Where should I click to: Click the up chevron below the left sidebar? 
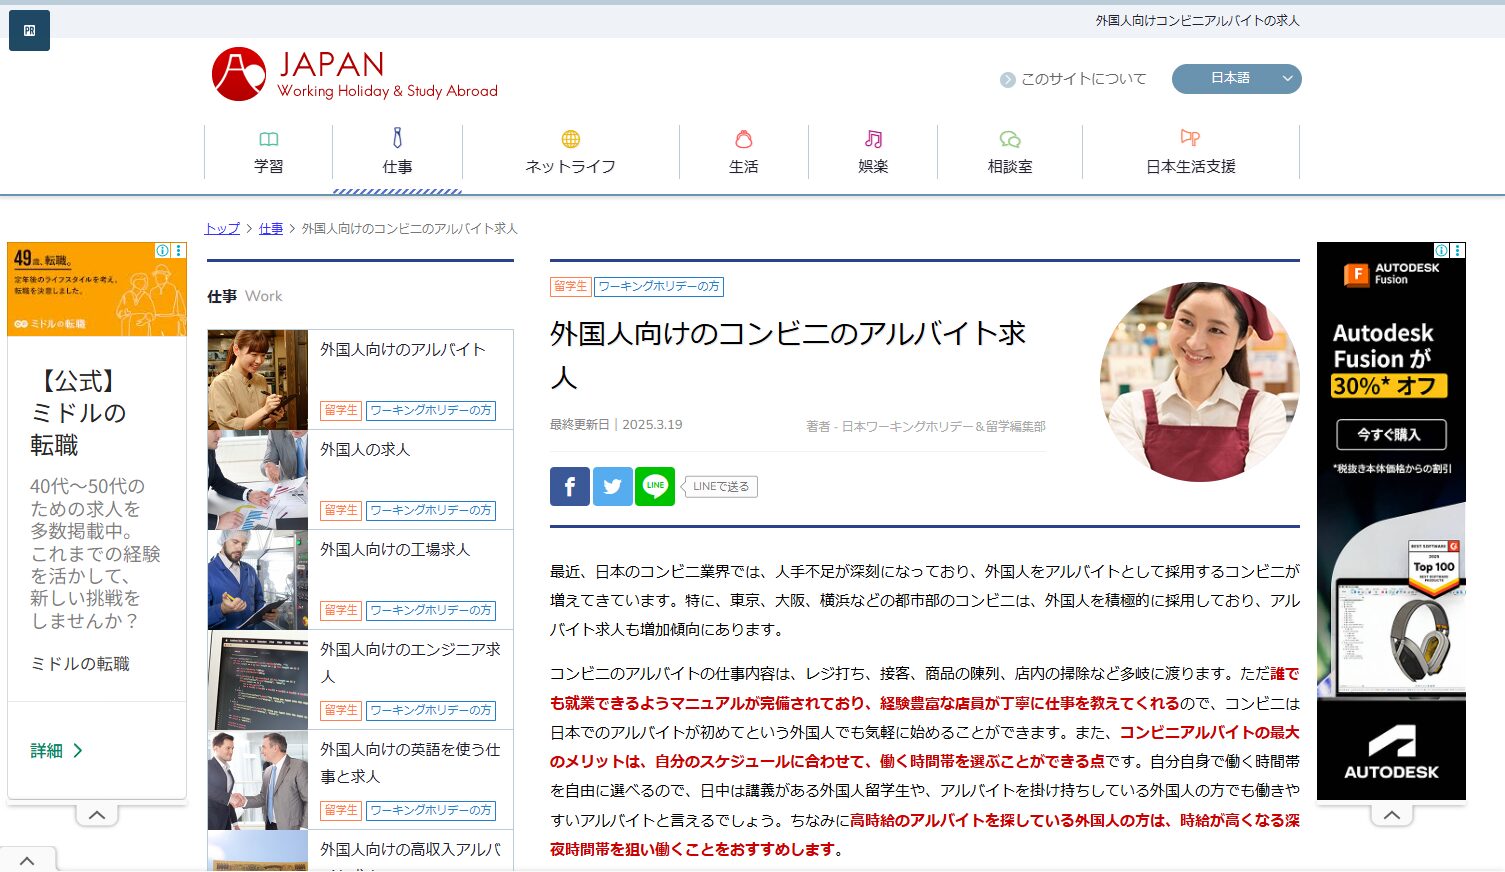[96, 814]
